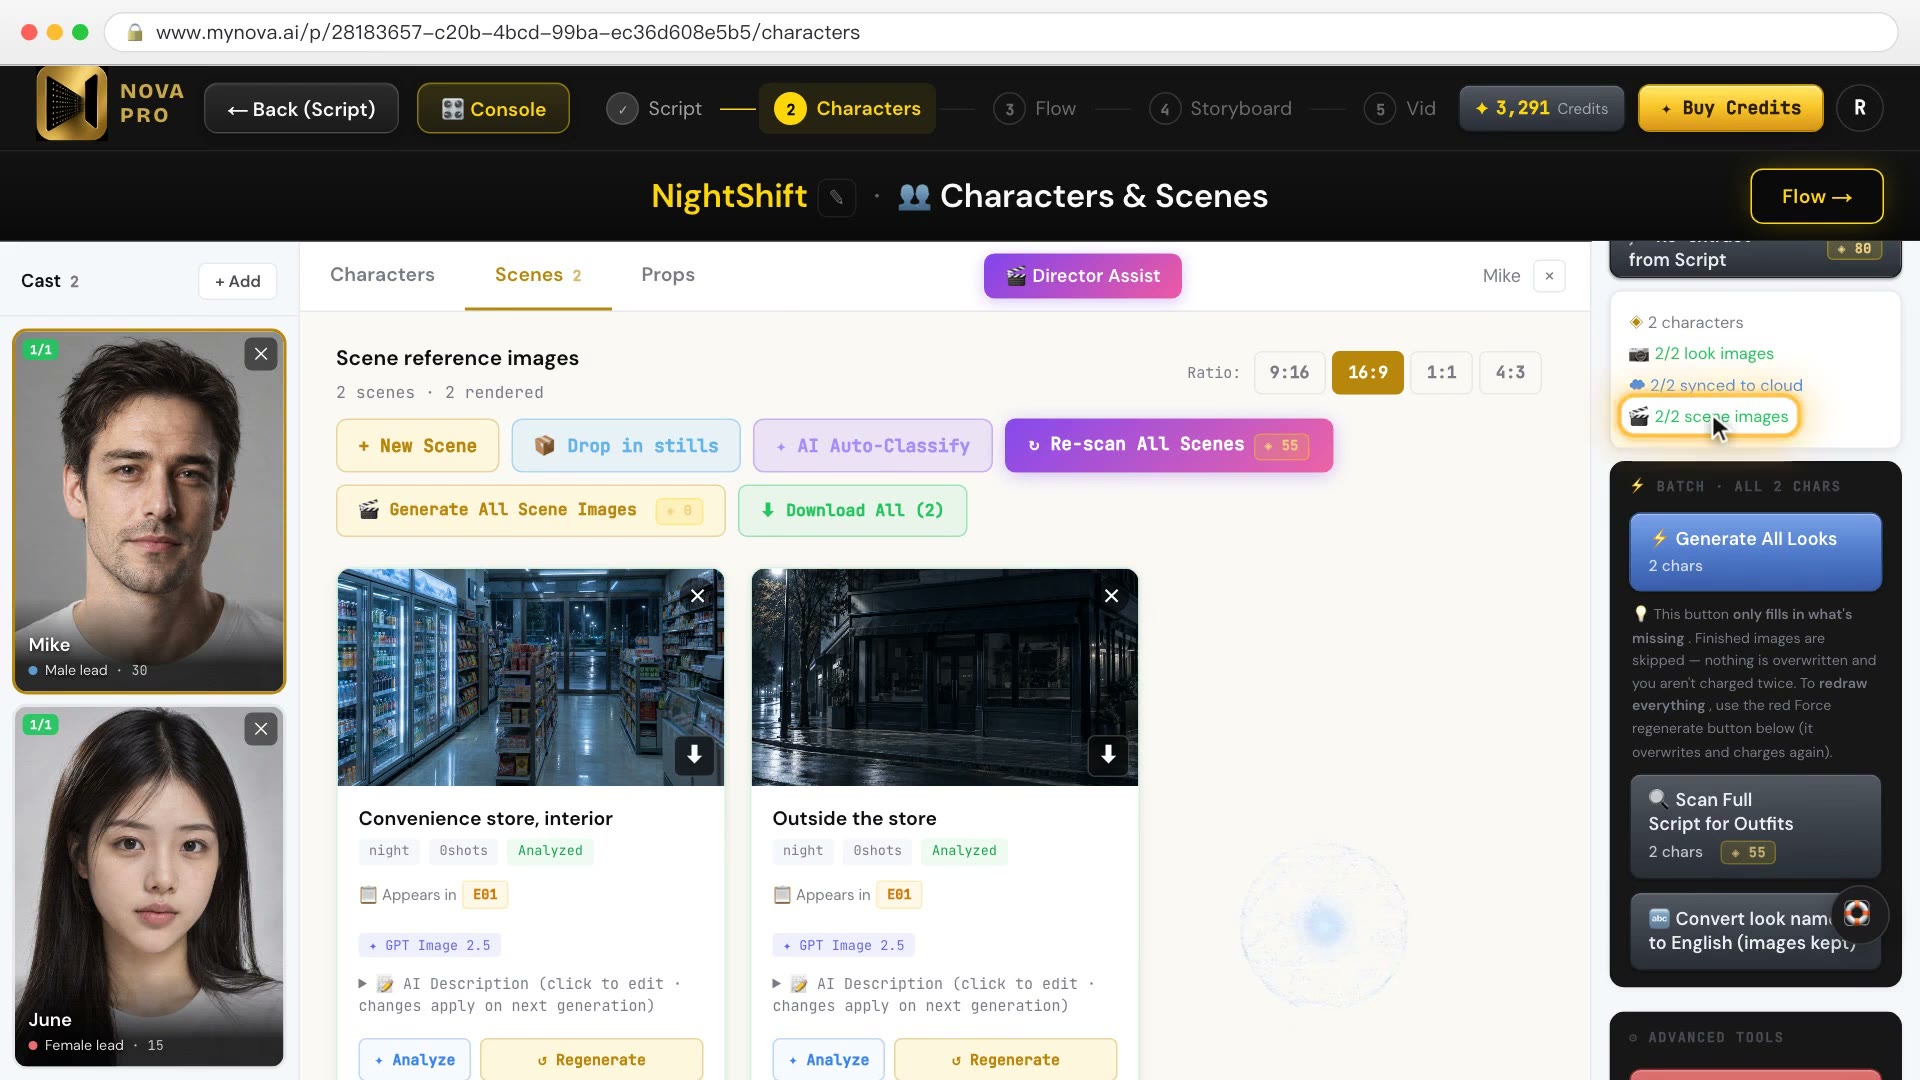Download the Outside the store image
Viewport: 1920px width, 1080px height.
pyautogui.click(x=1108, y=755)
